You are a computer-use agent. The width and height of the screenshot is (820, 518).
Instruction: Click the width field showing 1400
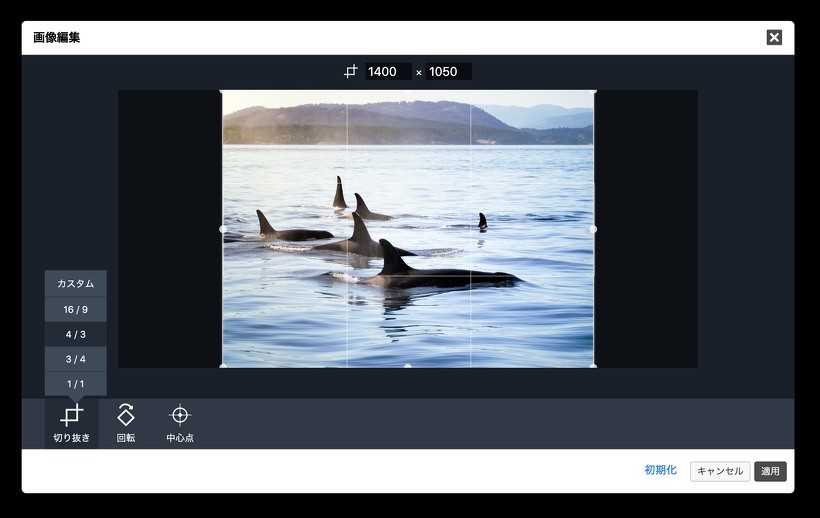tap(388, 72)
